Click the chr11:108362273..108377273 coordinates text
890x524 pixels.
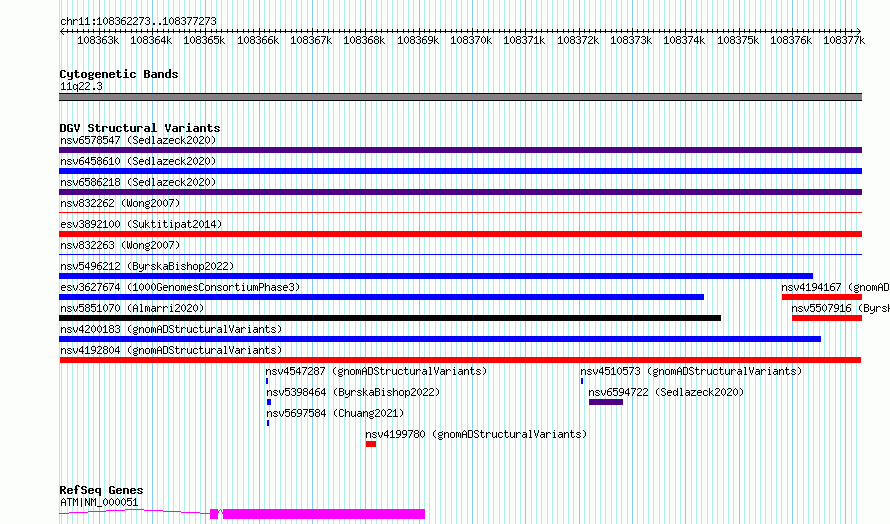coord(138,21)
